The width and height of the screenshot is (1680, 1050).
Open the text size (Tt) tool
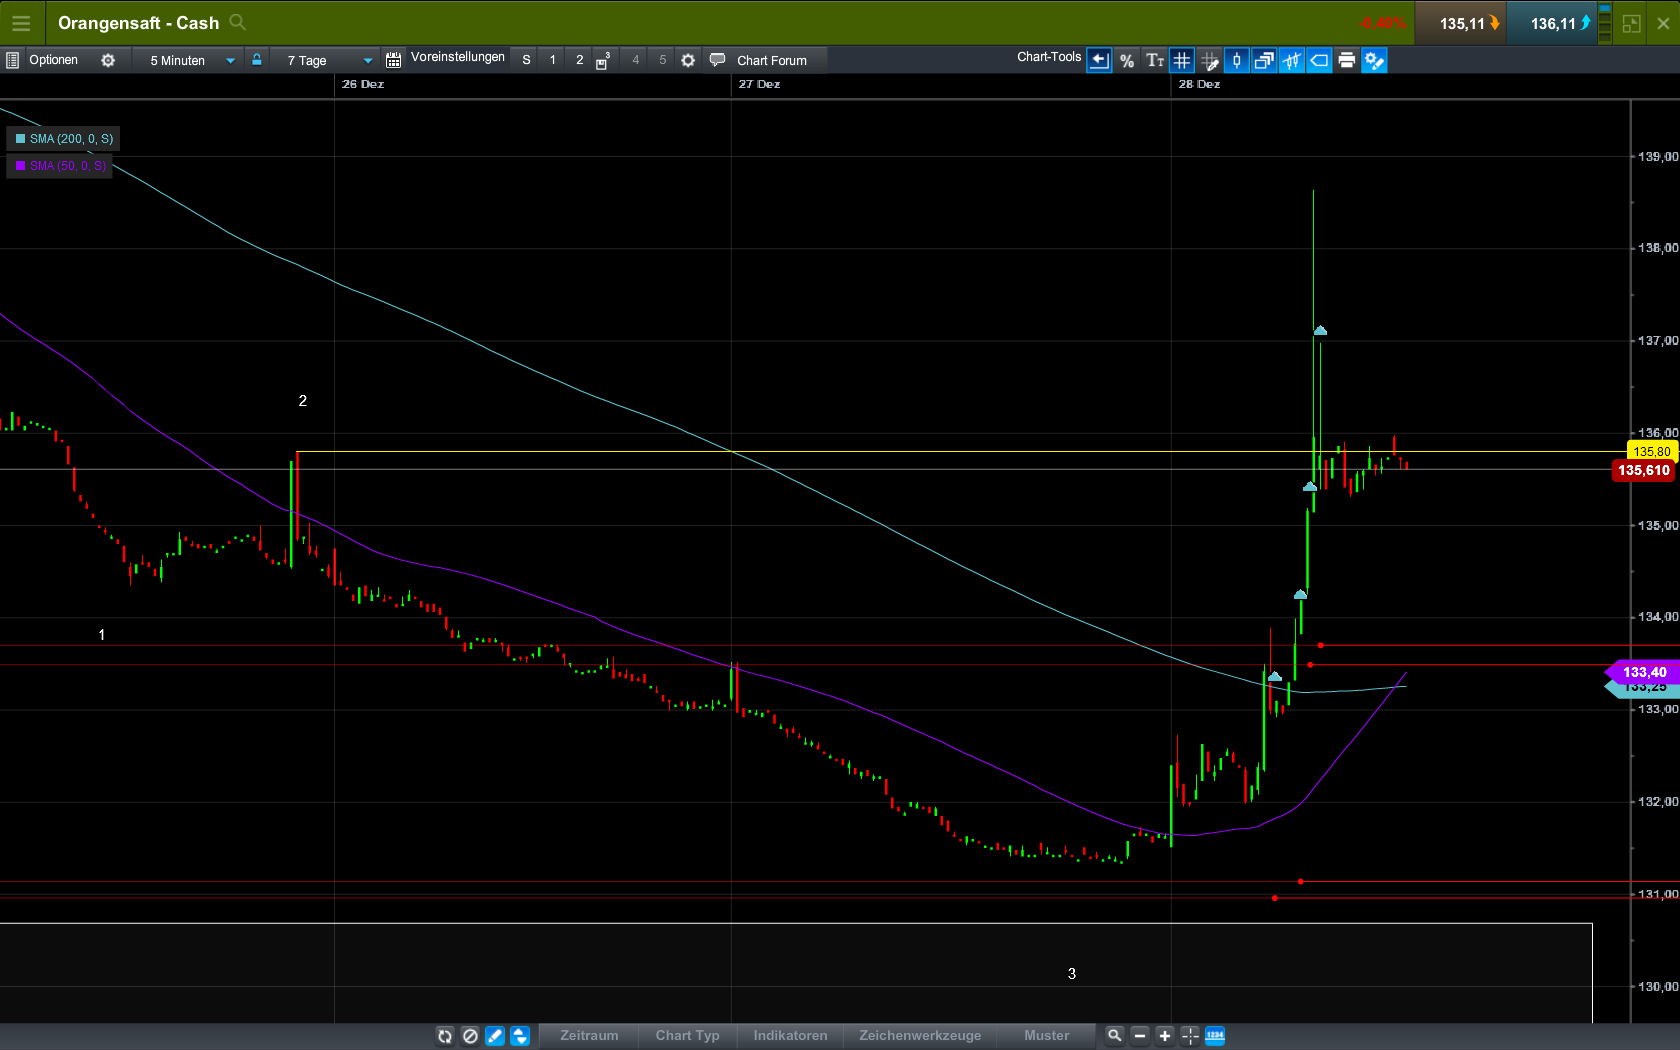(1155, 60)
